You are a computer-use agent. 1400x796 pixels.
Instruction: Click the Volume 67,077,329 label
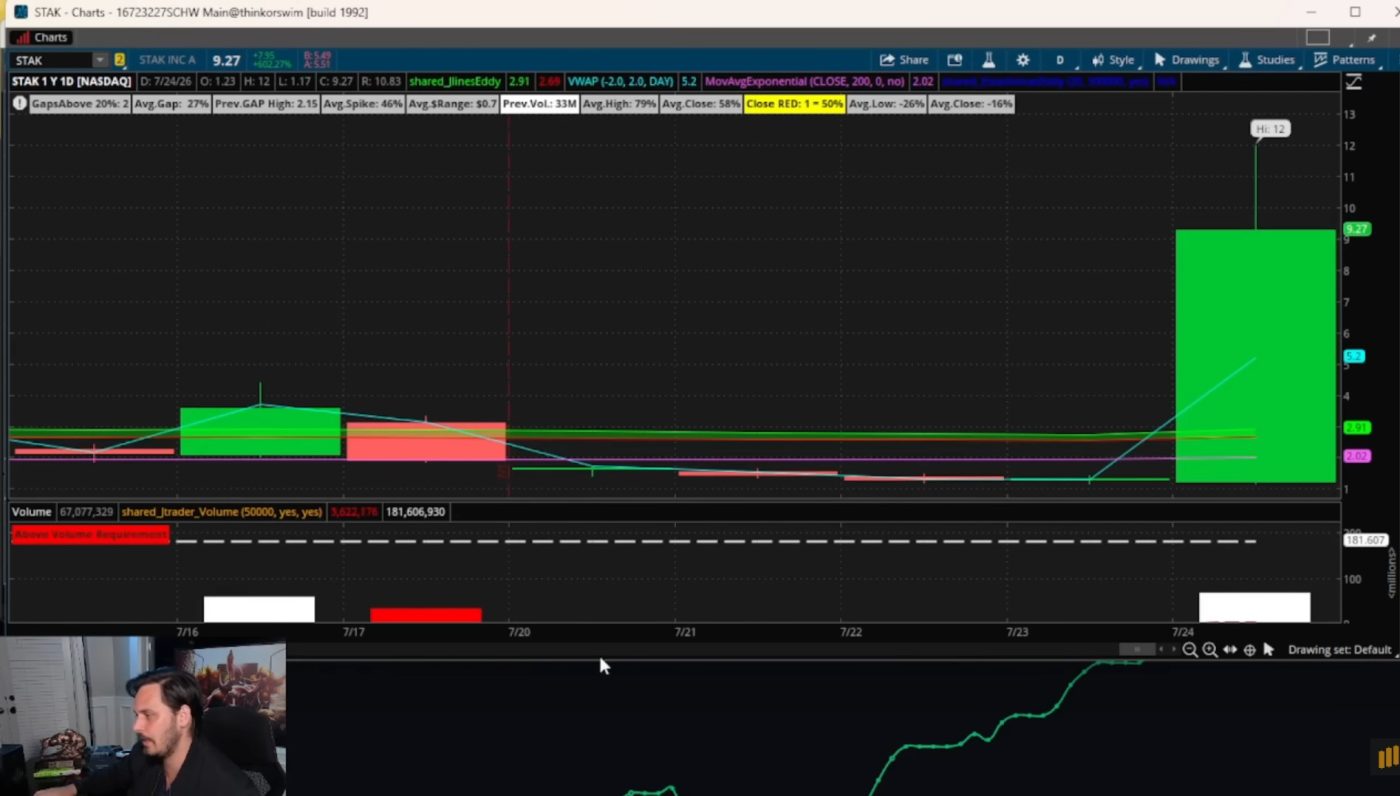[63, 511]
